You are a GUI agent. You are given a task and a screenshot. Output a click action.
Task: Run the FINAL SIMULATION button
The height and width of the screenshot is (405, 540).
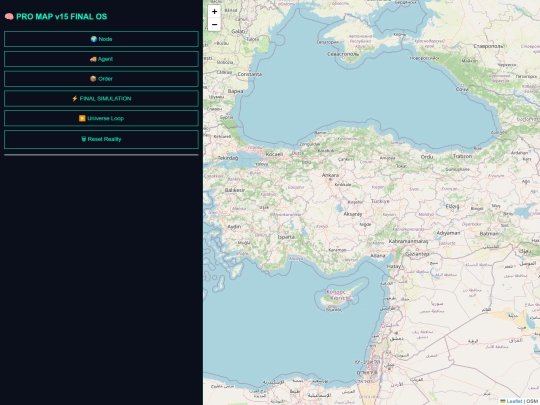101,98
